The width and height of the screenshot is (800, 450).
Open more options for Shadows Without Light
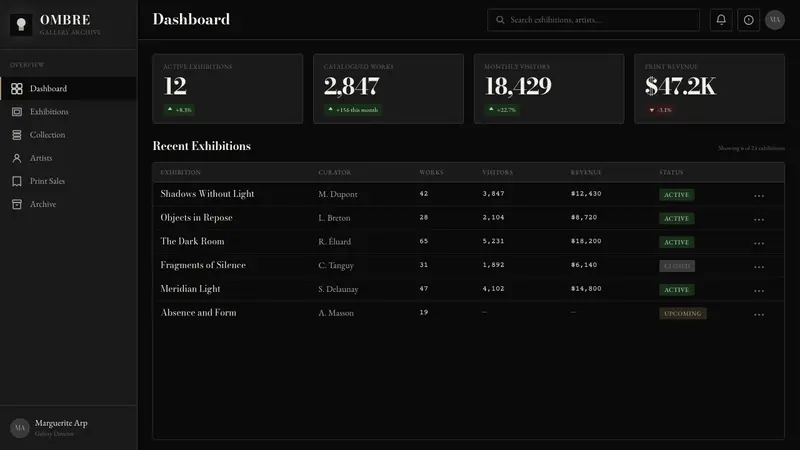click(759, 195)
